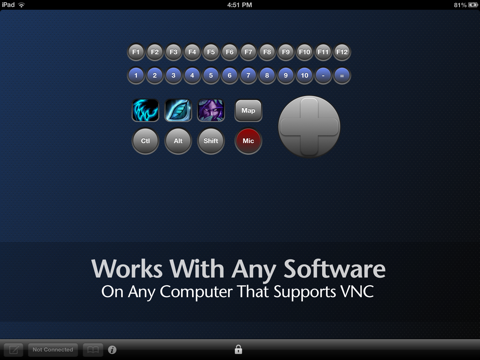The height and width of the screenshot is (360, 480).
Task: Tap the F12 function key button
Action: click(342, 52)
